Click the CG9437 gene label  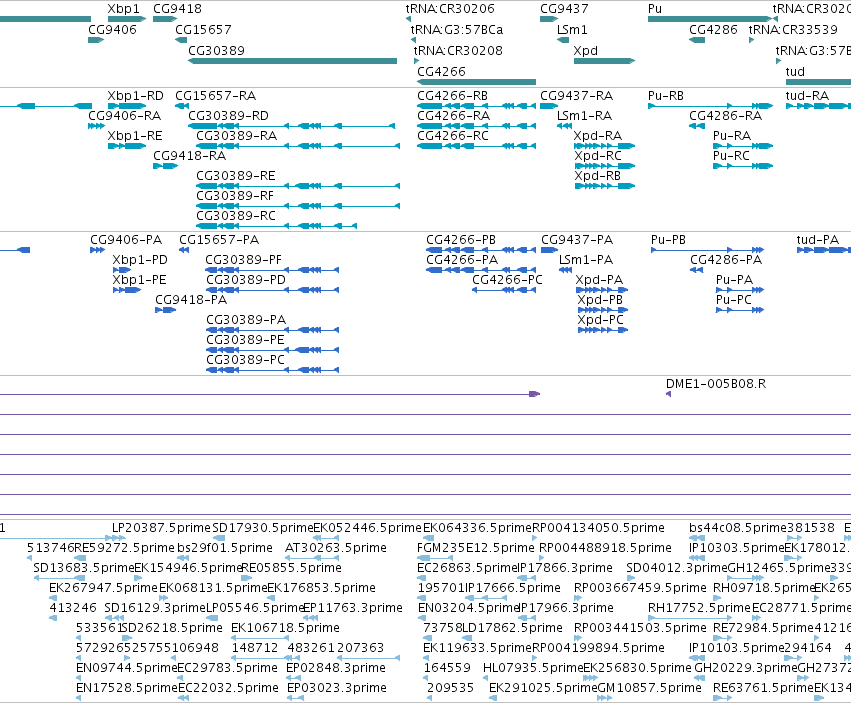(x=564, y=9)
